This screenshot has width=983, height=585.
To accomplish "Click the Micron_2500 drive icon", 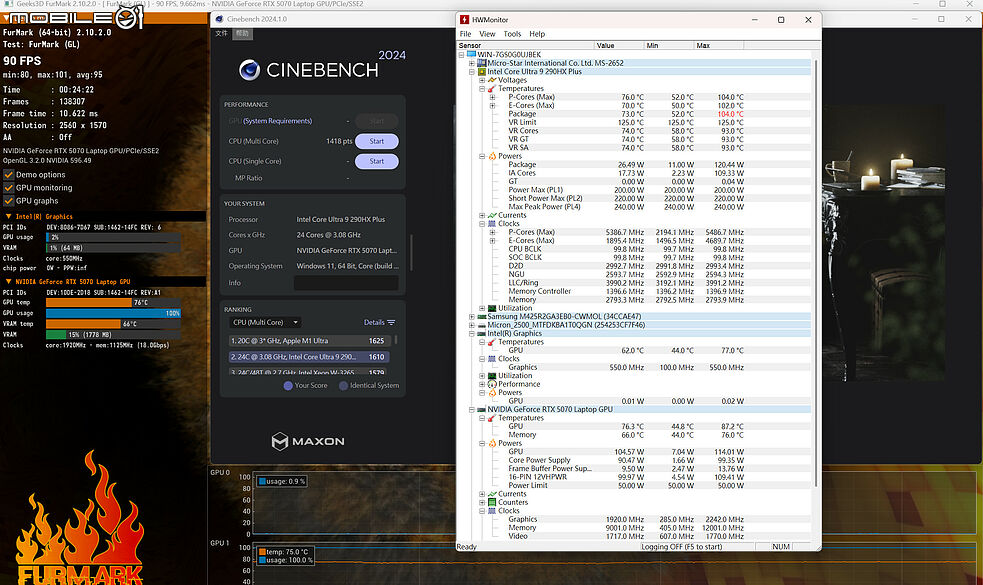I will coord(481,325).
